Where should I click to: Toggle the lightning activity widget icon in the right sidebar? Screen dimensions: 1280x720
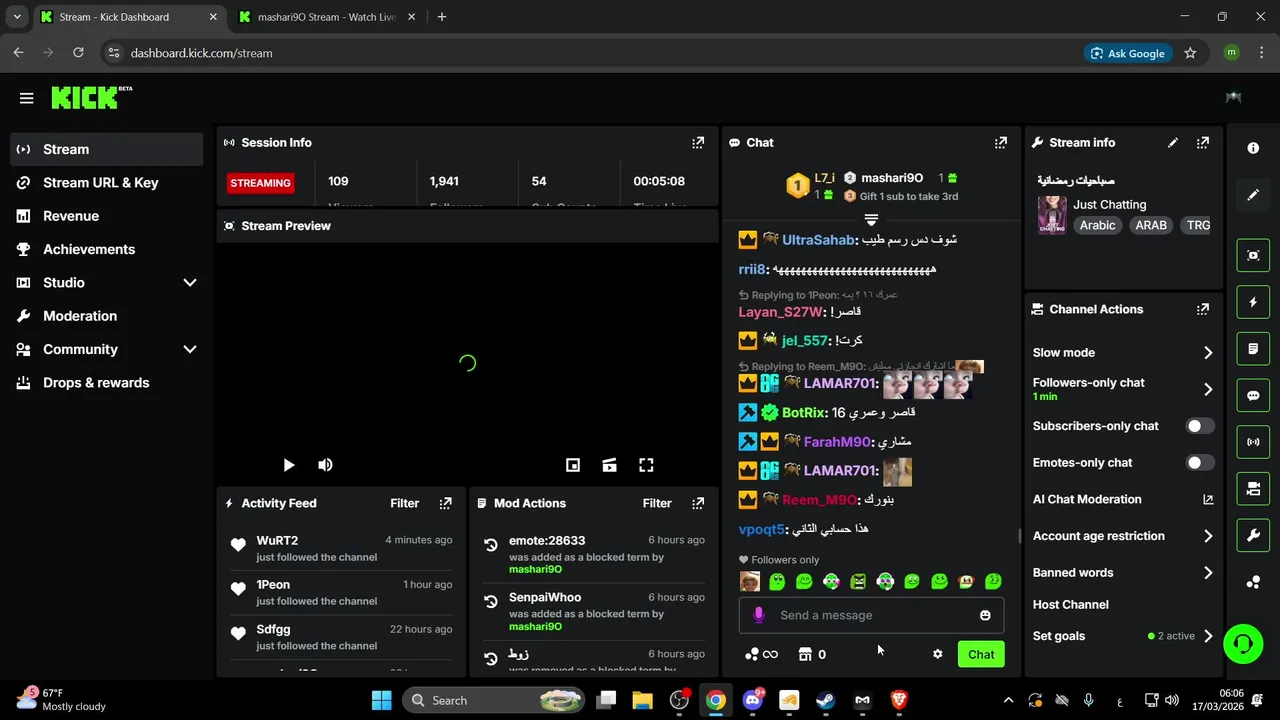point(1253,302)
